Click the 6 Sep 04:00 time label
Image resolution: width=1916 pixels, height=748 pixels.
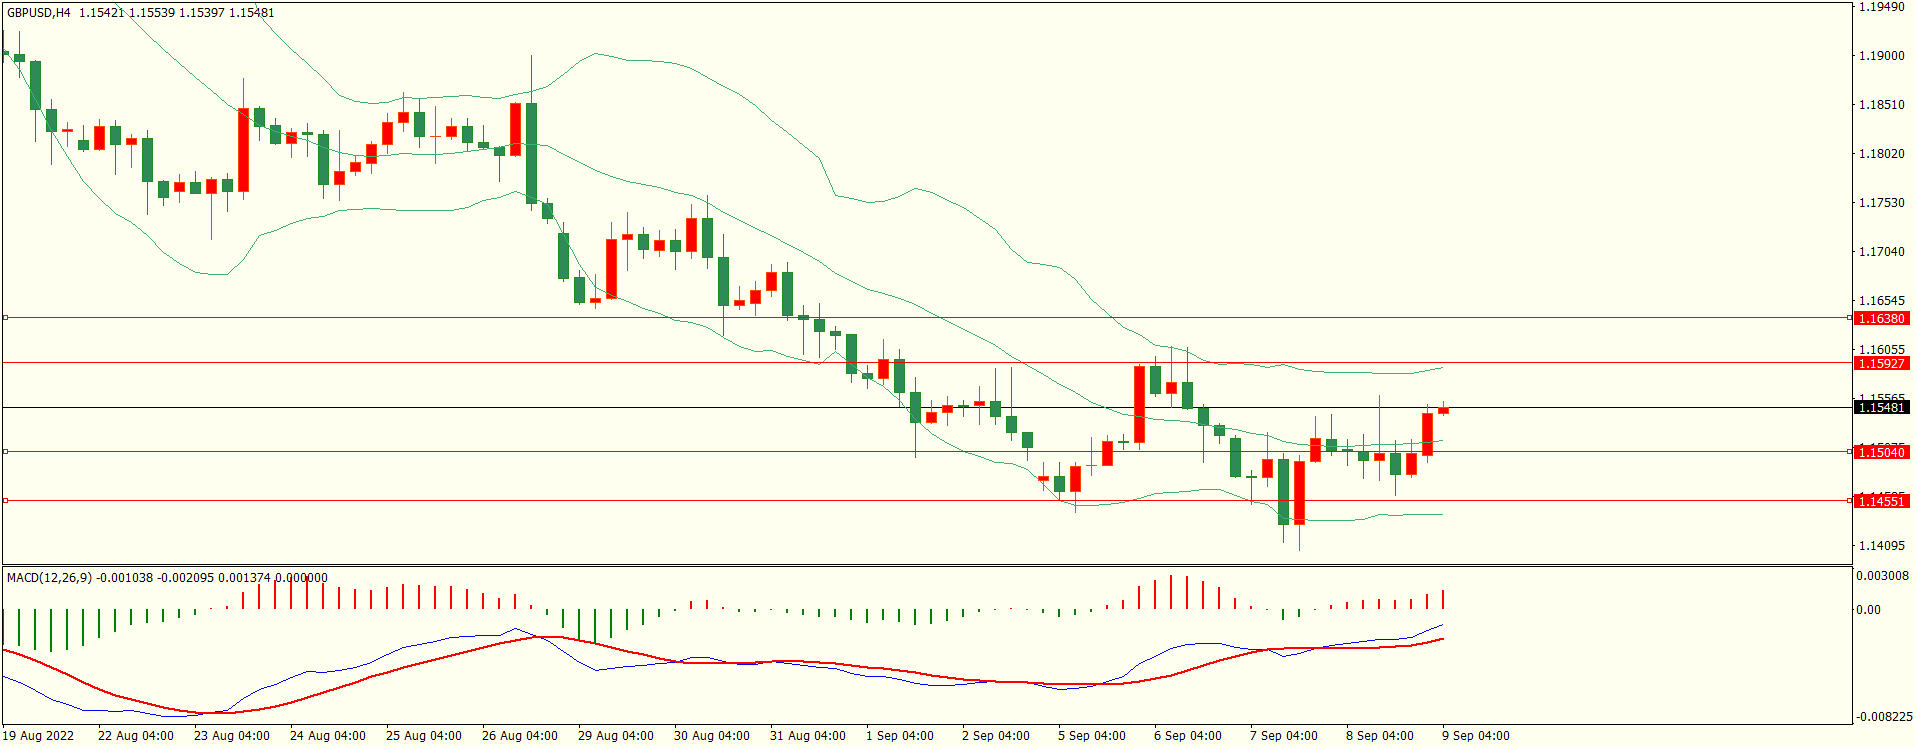(1188, 736)
